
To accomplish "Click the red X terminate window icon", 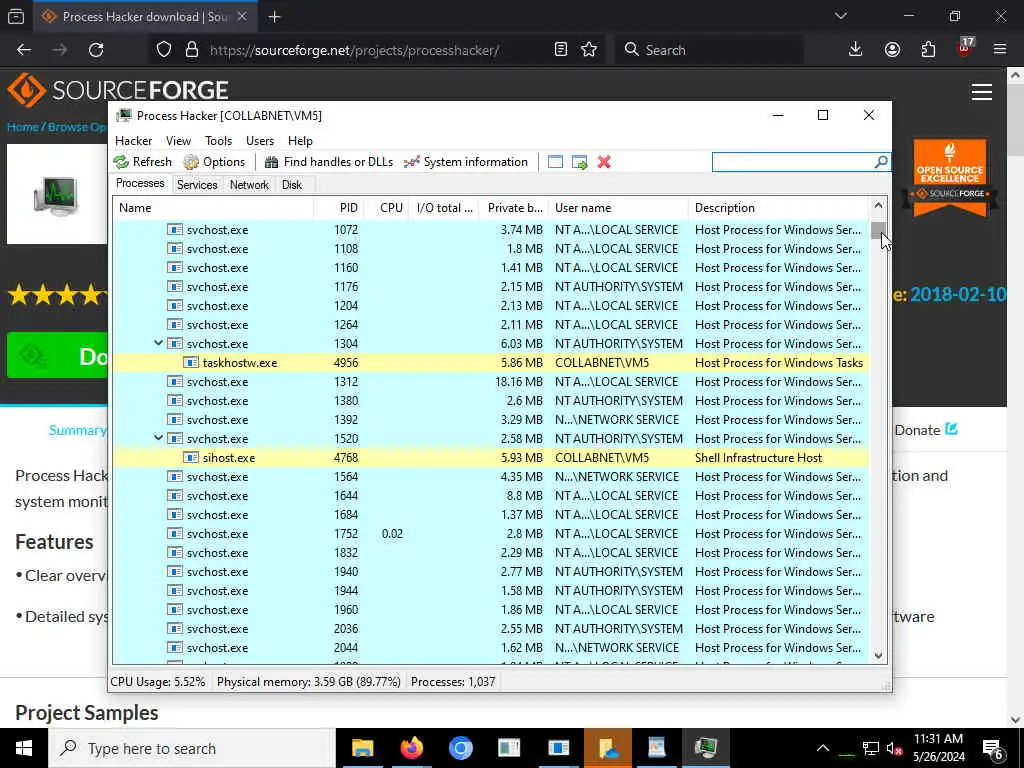I will pos(604,162).
